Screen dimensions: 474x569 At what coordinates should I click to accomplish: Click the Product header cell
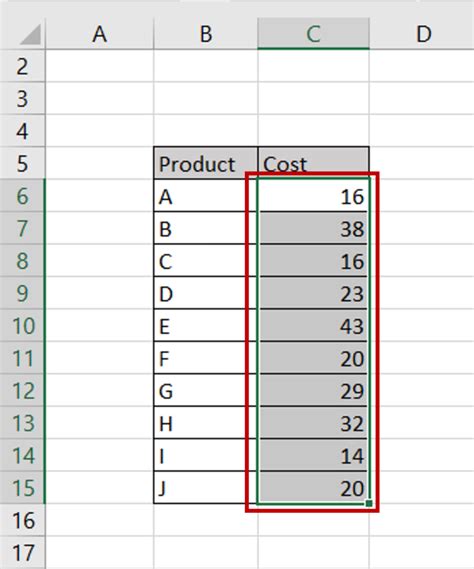(x=206, y=163)
